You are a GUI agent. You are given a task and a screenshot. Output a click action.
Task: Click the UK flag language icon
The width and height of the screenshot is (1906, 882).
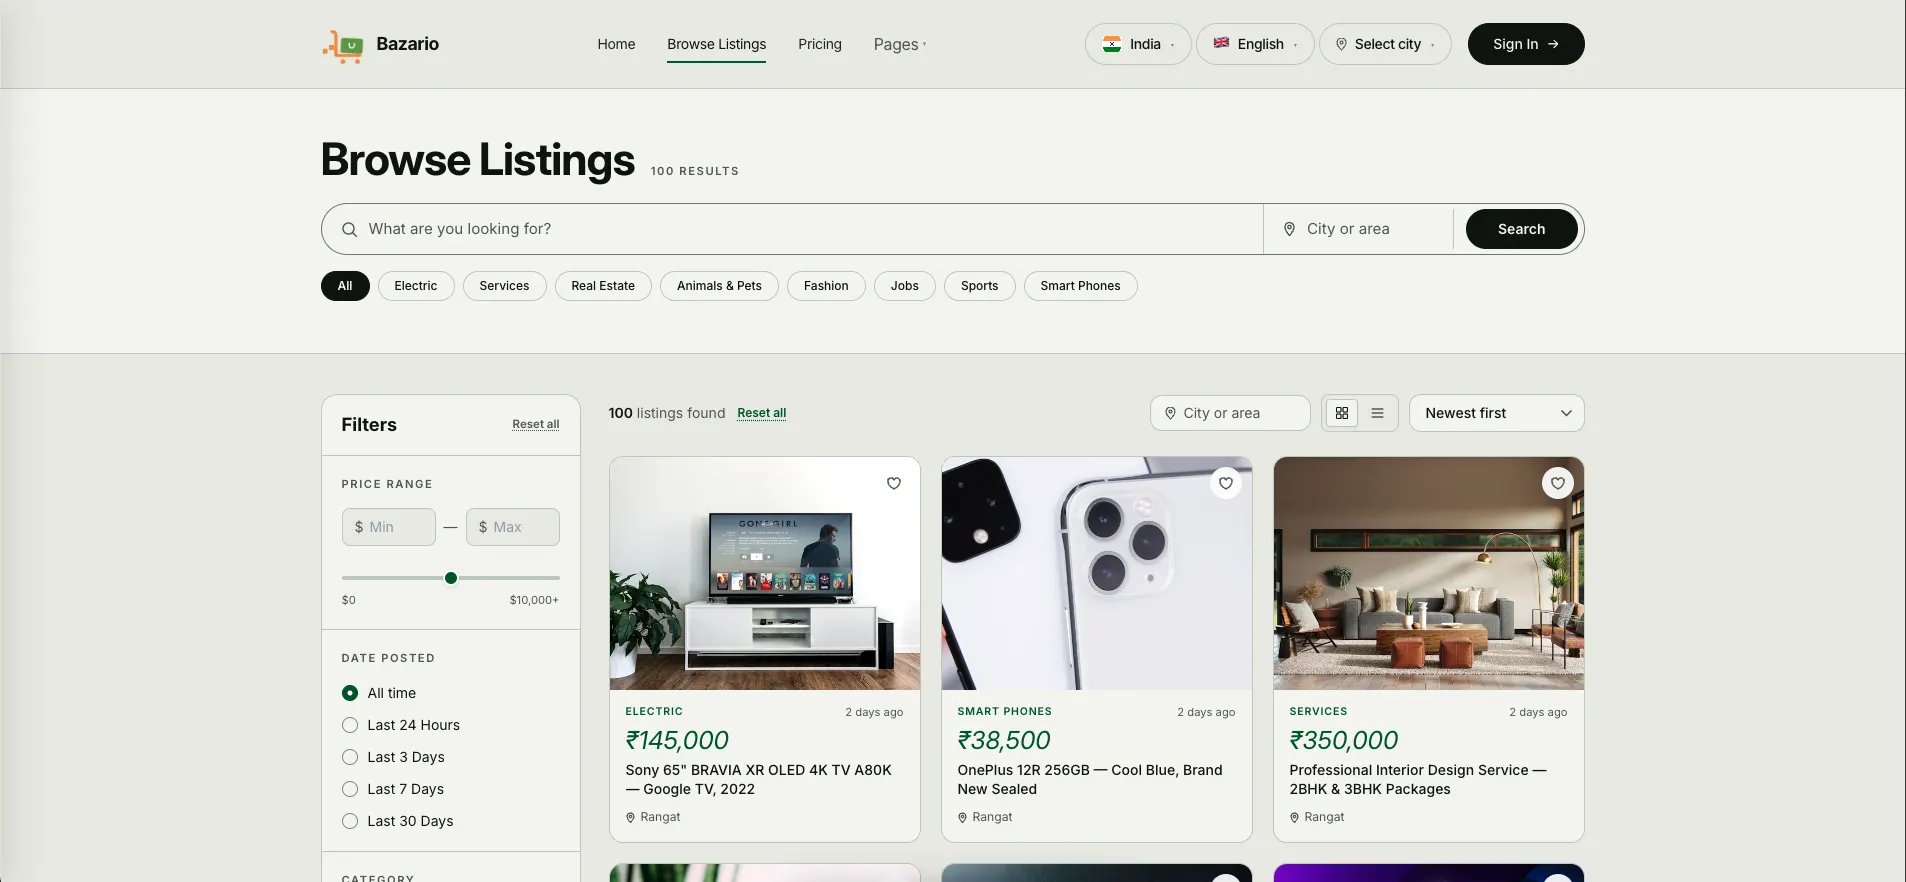coord(1221,43)
